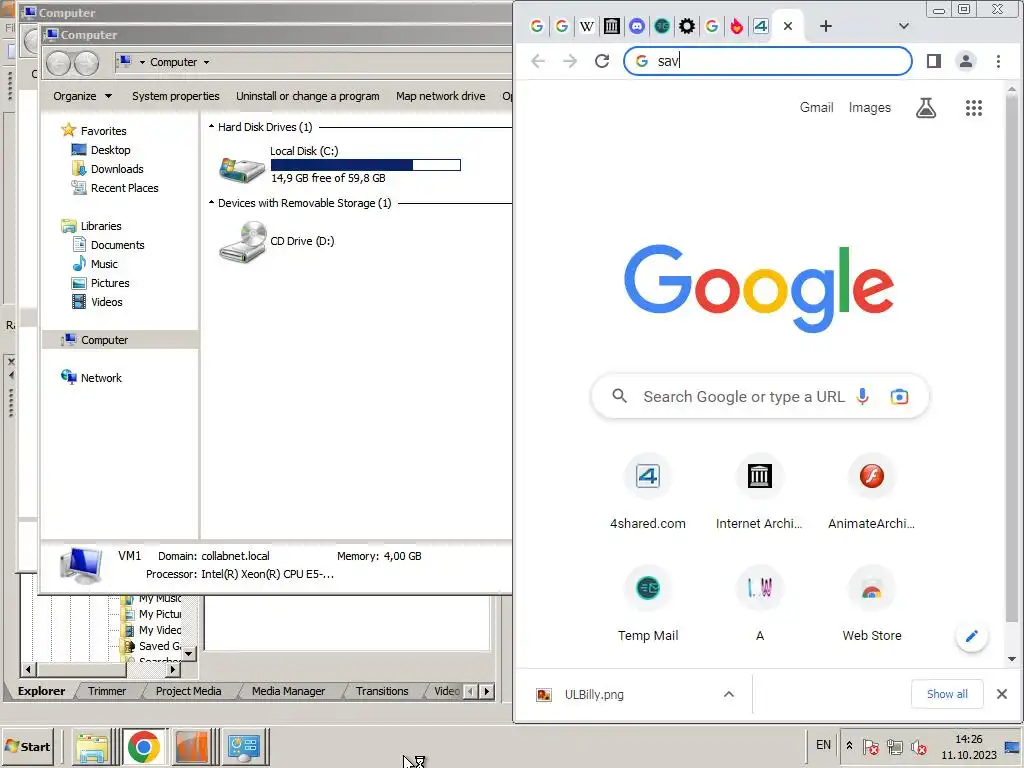1024x768 pixels.
Task: Collapse the Hard Disk Drives group
Action: [212, 127]
